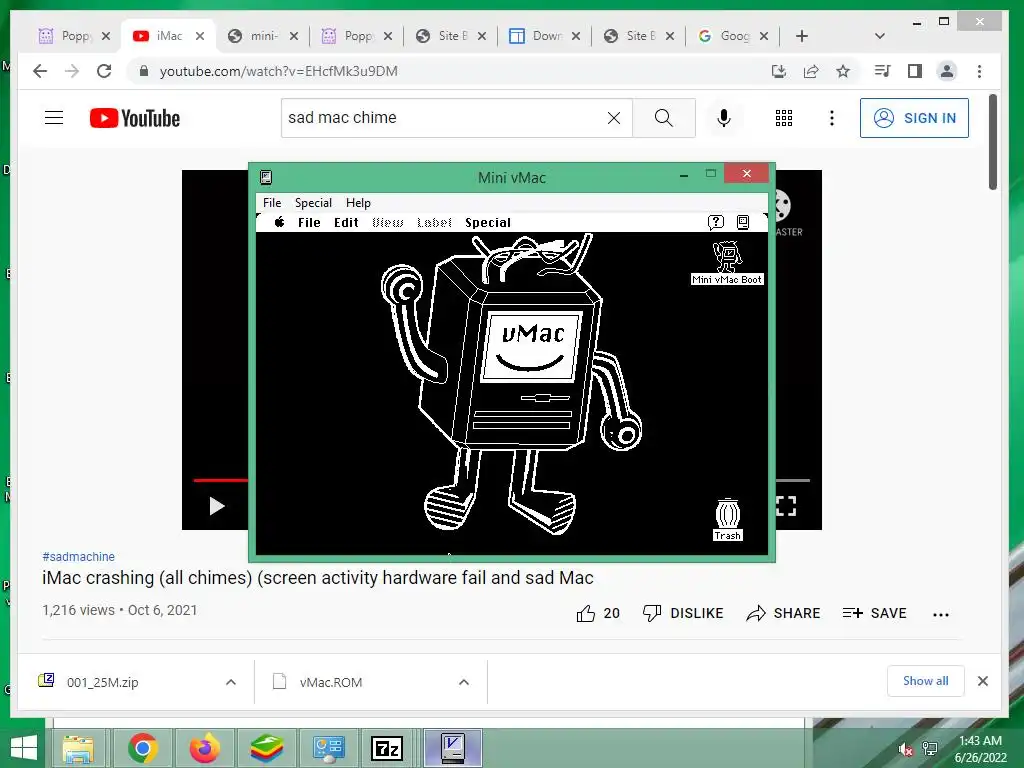Screen dimensions: 1024x768
Task: Share this page from address bar
Action: (811, 71)
